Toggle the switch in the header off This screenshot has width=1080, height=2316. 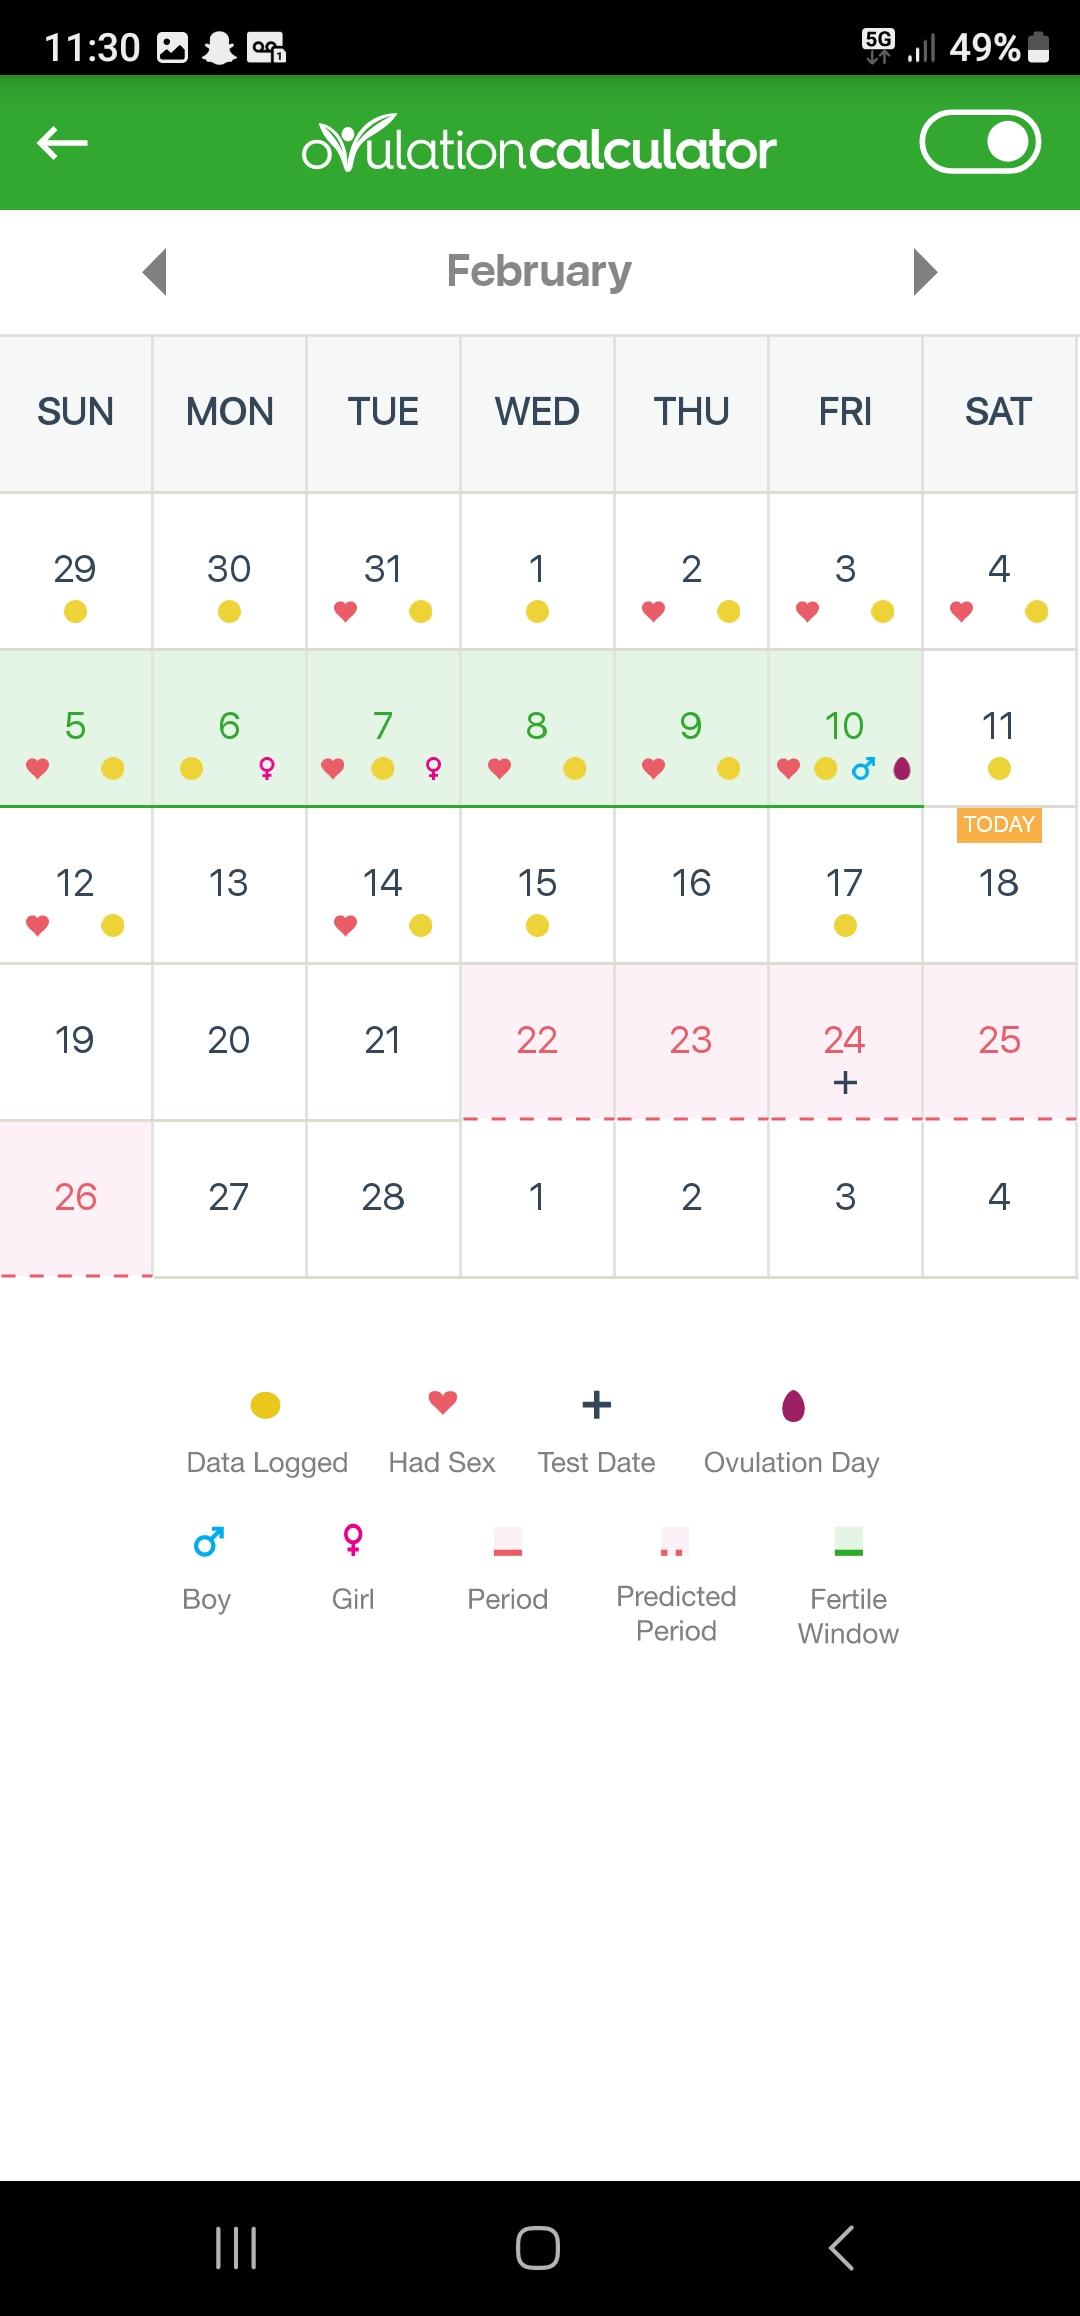pos(980,141)
